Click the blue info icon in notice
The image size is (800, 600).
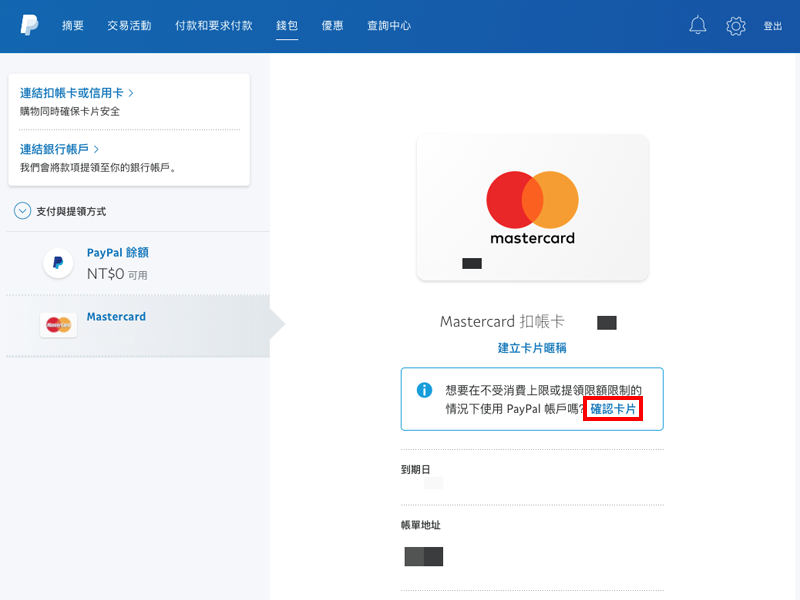tap(424, 390)
